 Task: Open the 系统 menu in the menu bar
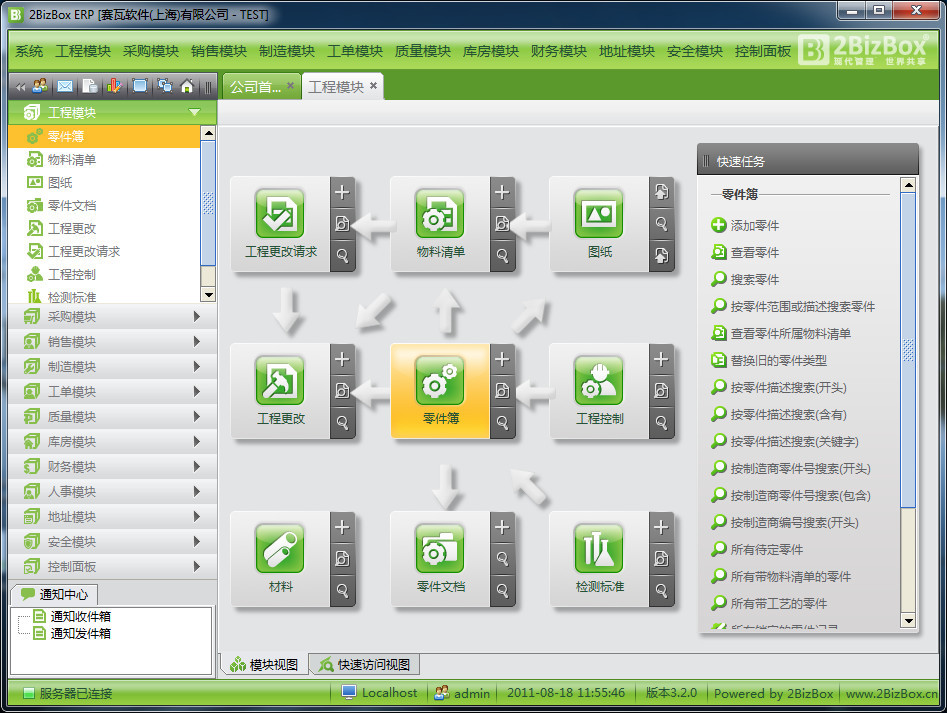pyautogui.click(x=29, y=51)
